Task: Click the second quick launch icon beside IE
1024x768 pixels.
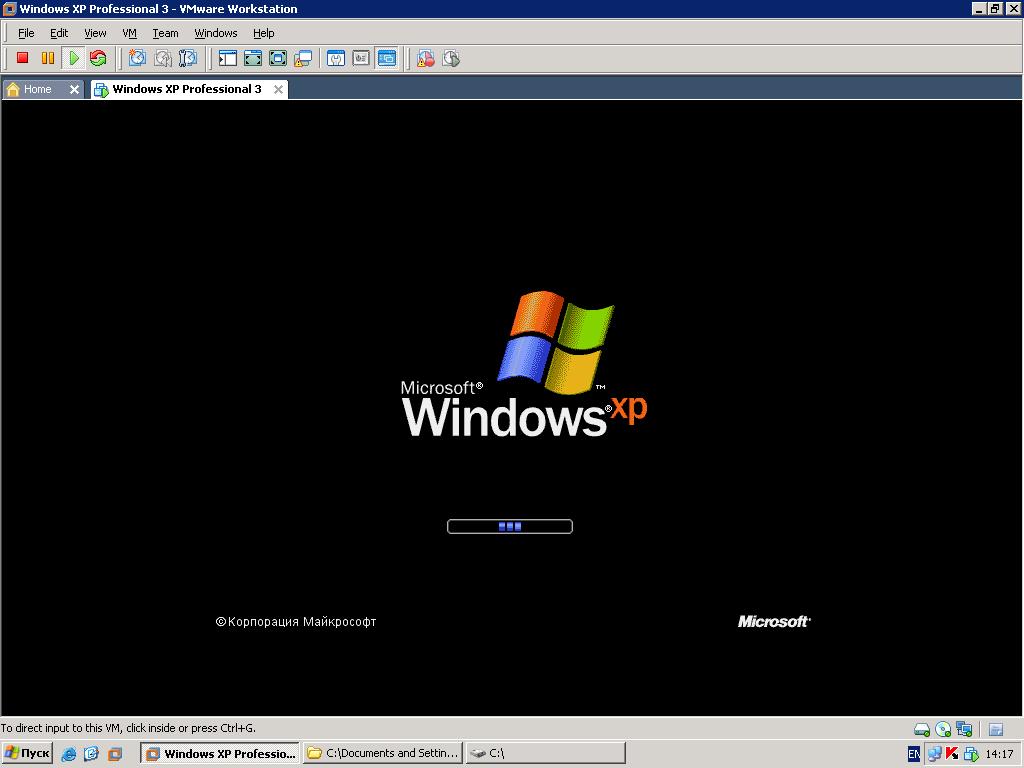Action: point(91,754)
